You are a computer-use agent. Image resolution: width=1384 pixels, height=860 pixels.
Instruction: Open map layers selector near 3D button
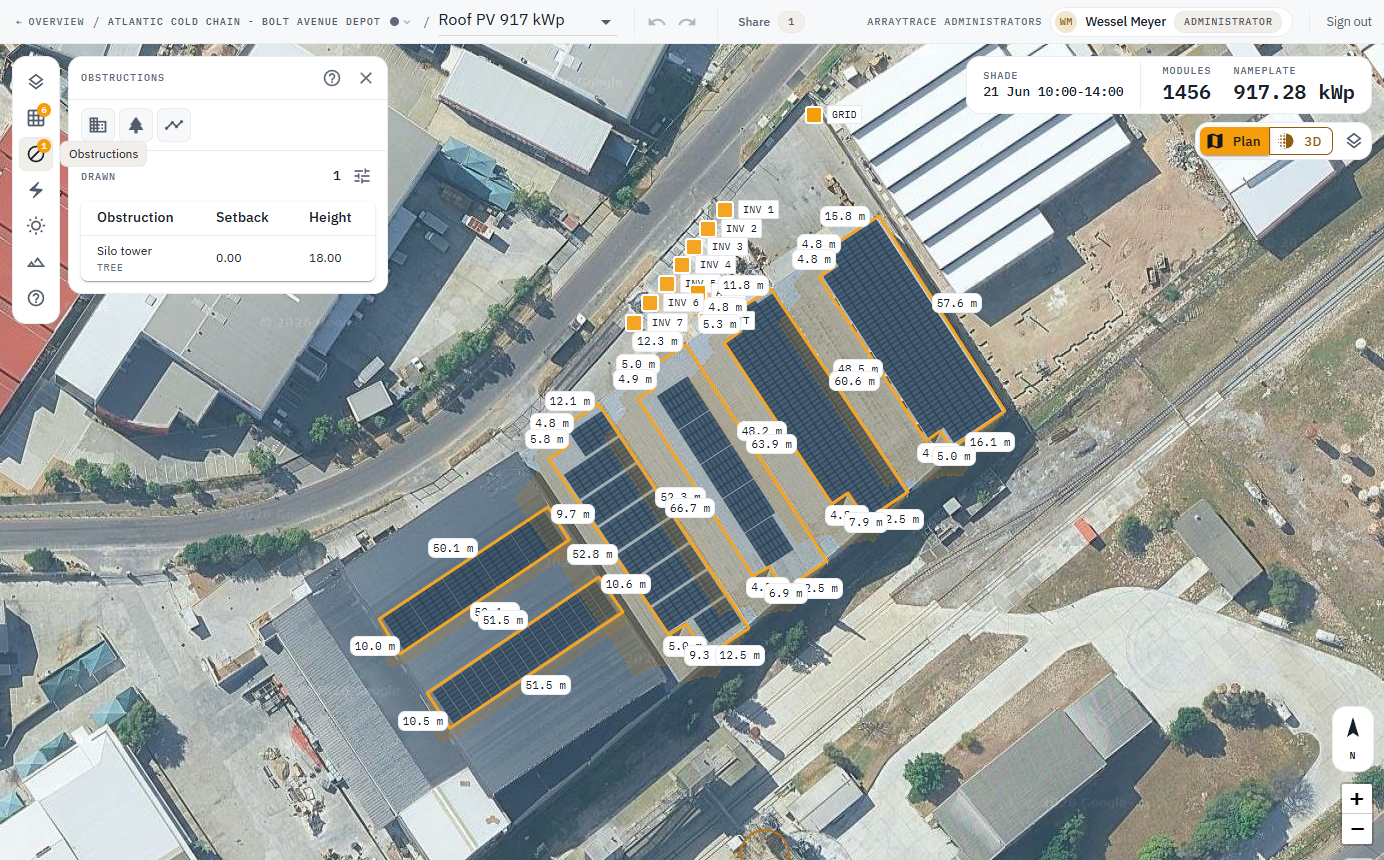click(1354, 141)
